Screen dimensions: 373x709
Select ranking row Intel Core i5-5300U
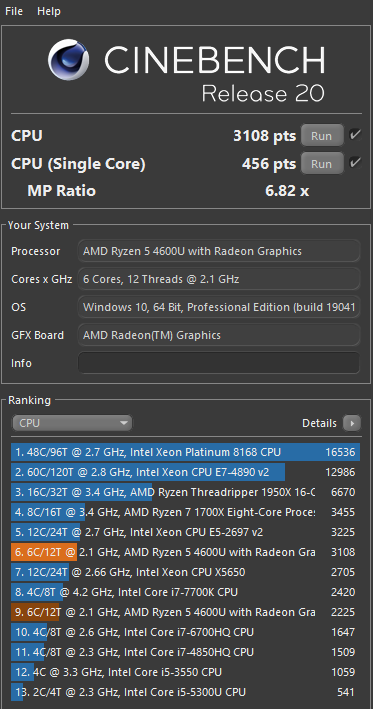[185, 692]
